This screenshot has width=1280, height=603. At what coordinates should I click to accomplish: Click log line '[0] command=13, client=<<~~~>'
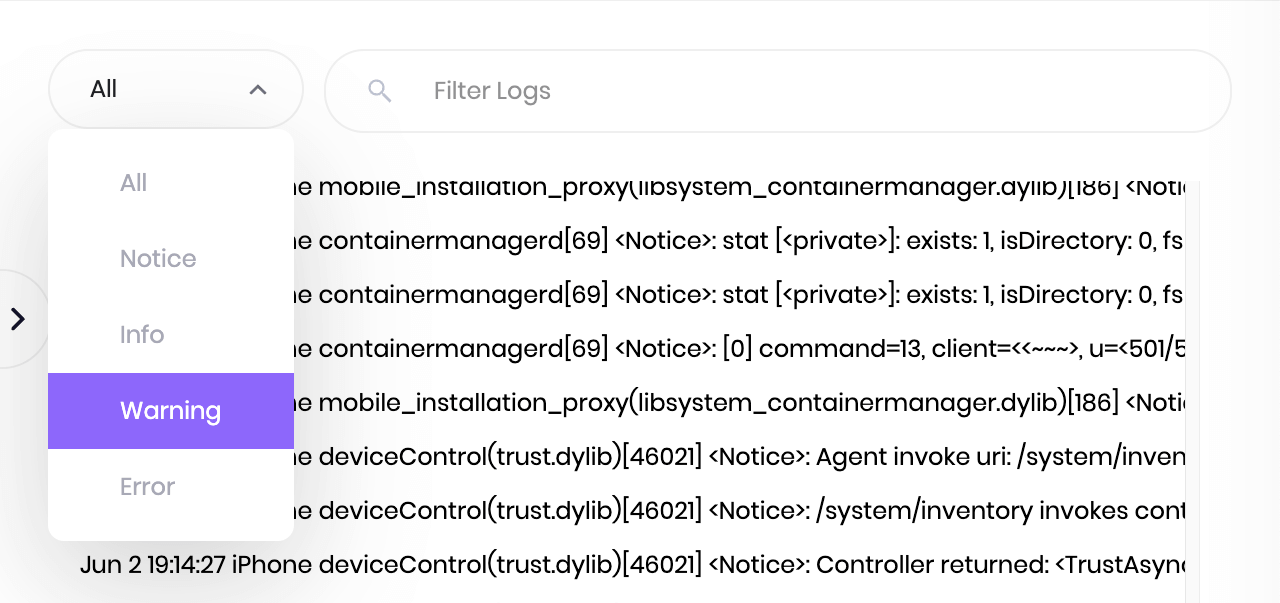point(740,349)
